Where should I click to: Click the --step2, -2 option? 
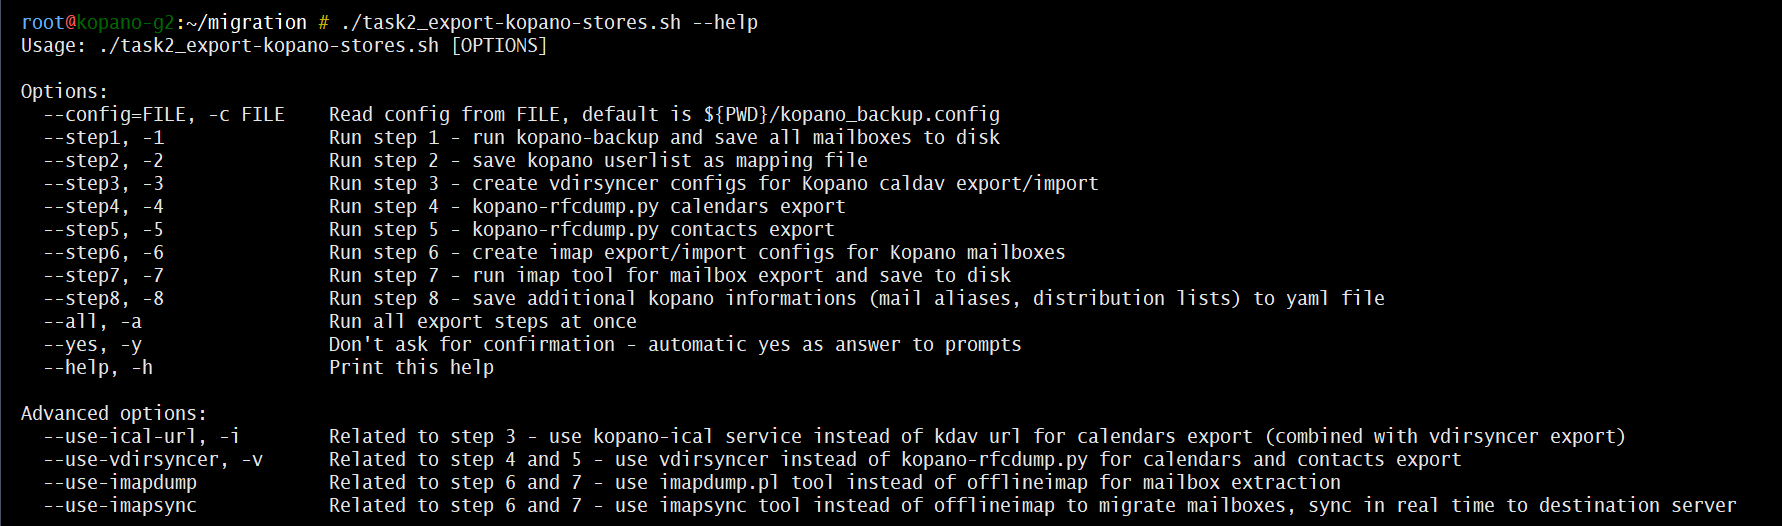tap(103, 160)
